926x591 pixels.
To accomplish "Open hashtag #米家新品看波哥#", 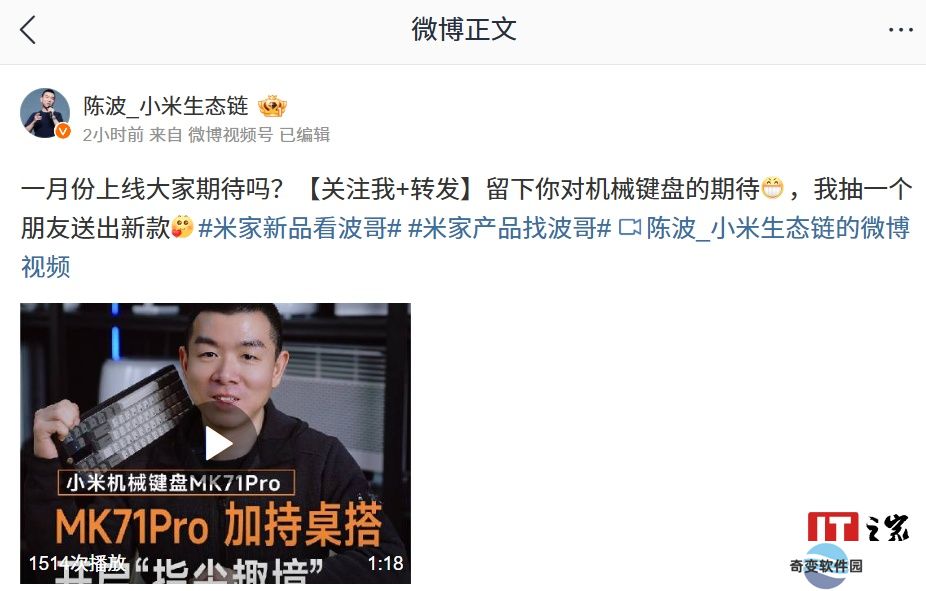I will pos(300,228).
